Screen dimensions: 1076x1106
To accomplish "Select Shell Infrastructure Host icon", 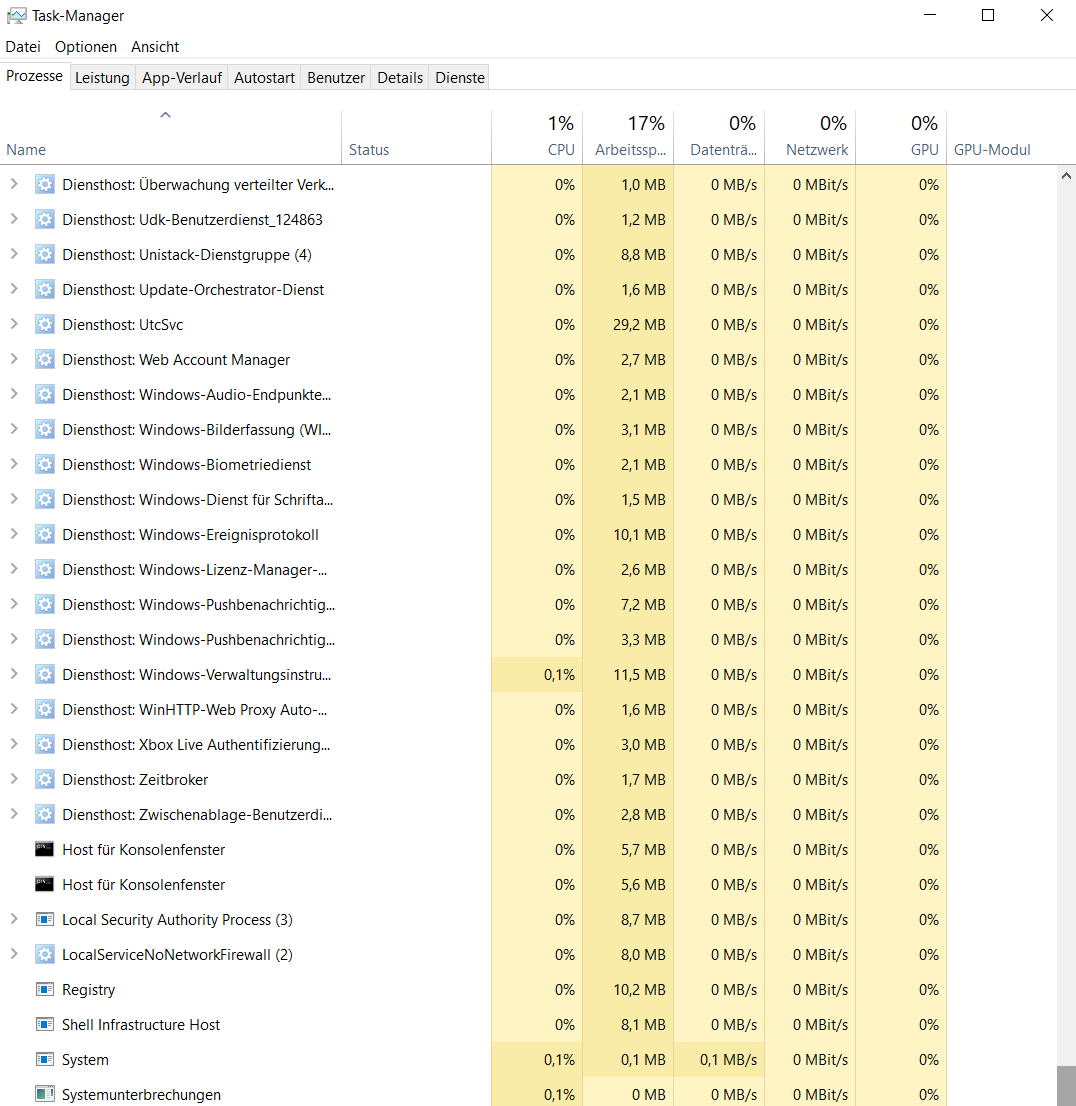I will pyautogui.click(x=44, y=1025).
